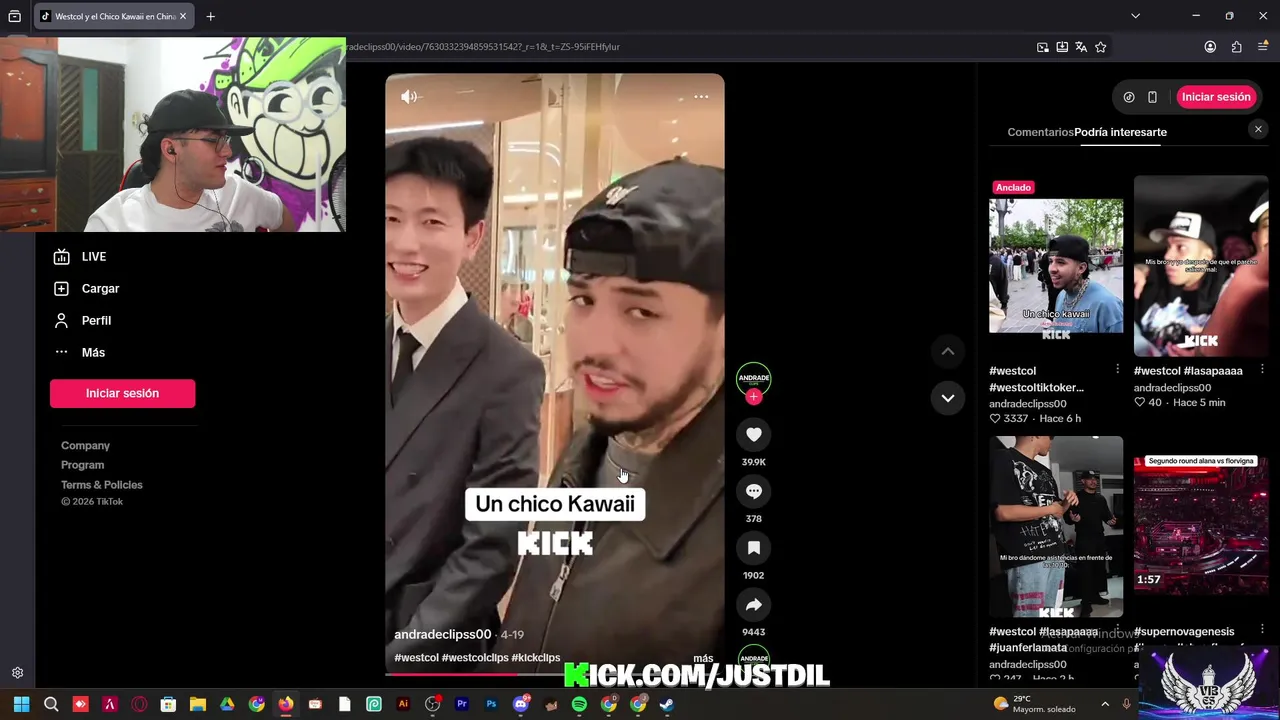
Task: Open options for the #westcol #lasapaaaa video
Action: tap(1262, 370)
